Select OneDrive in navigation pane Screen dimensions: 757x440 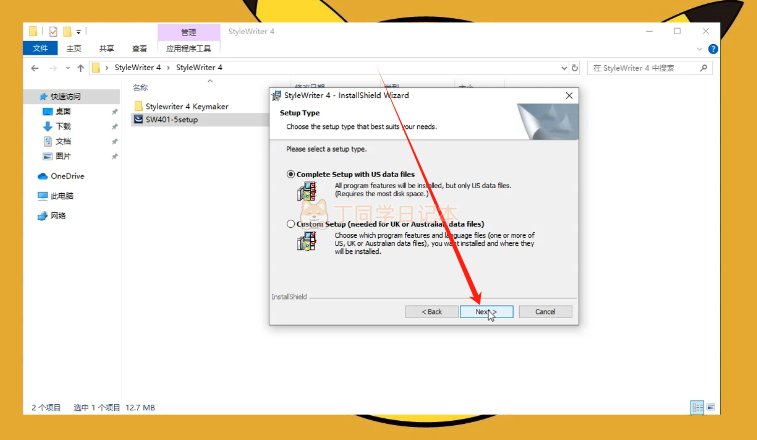(x=67, y=176)
